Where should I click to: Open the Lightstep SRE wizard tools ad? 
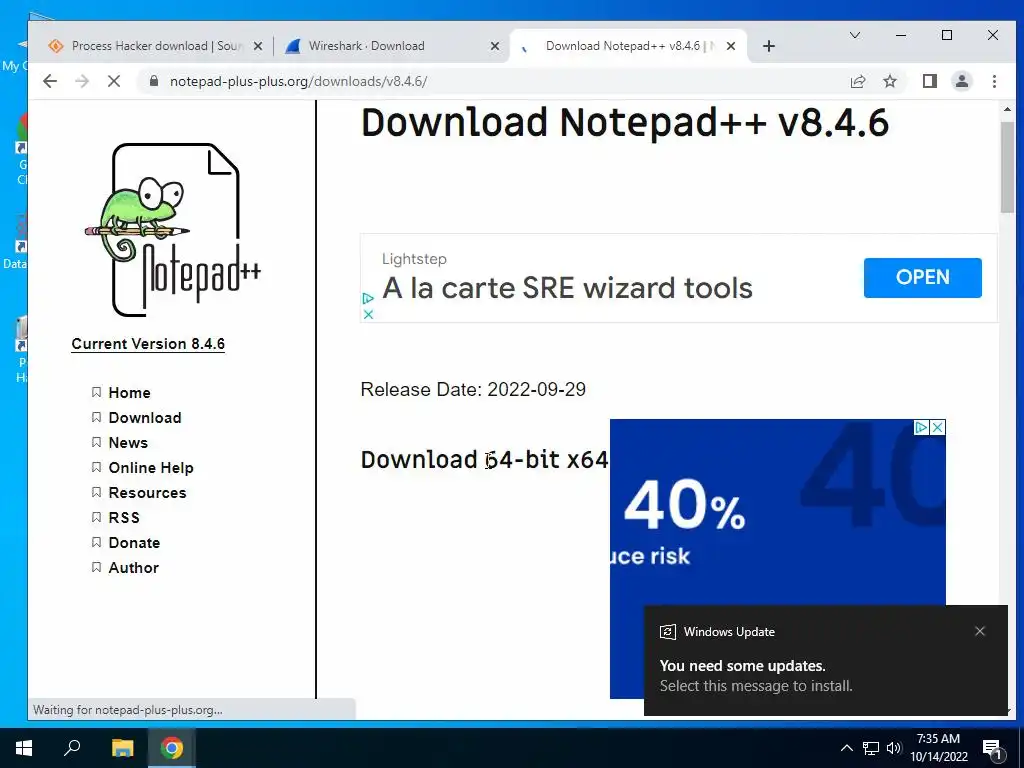coord(567,288)
